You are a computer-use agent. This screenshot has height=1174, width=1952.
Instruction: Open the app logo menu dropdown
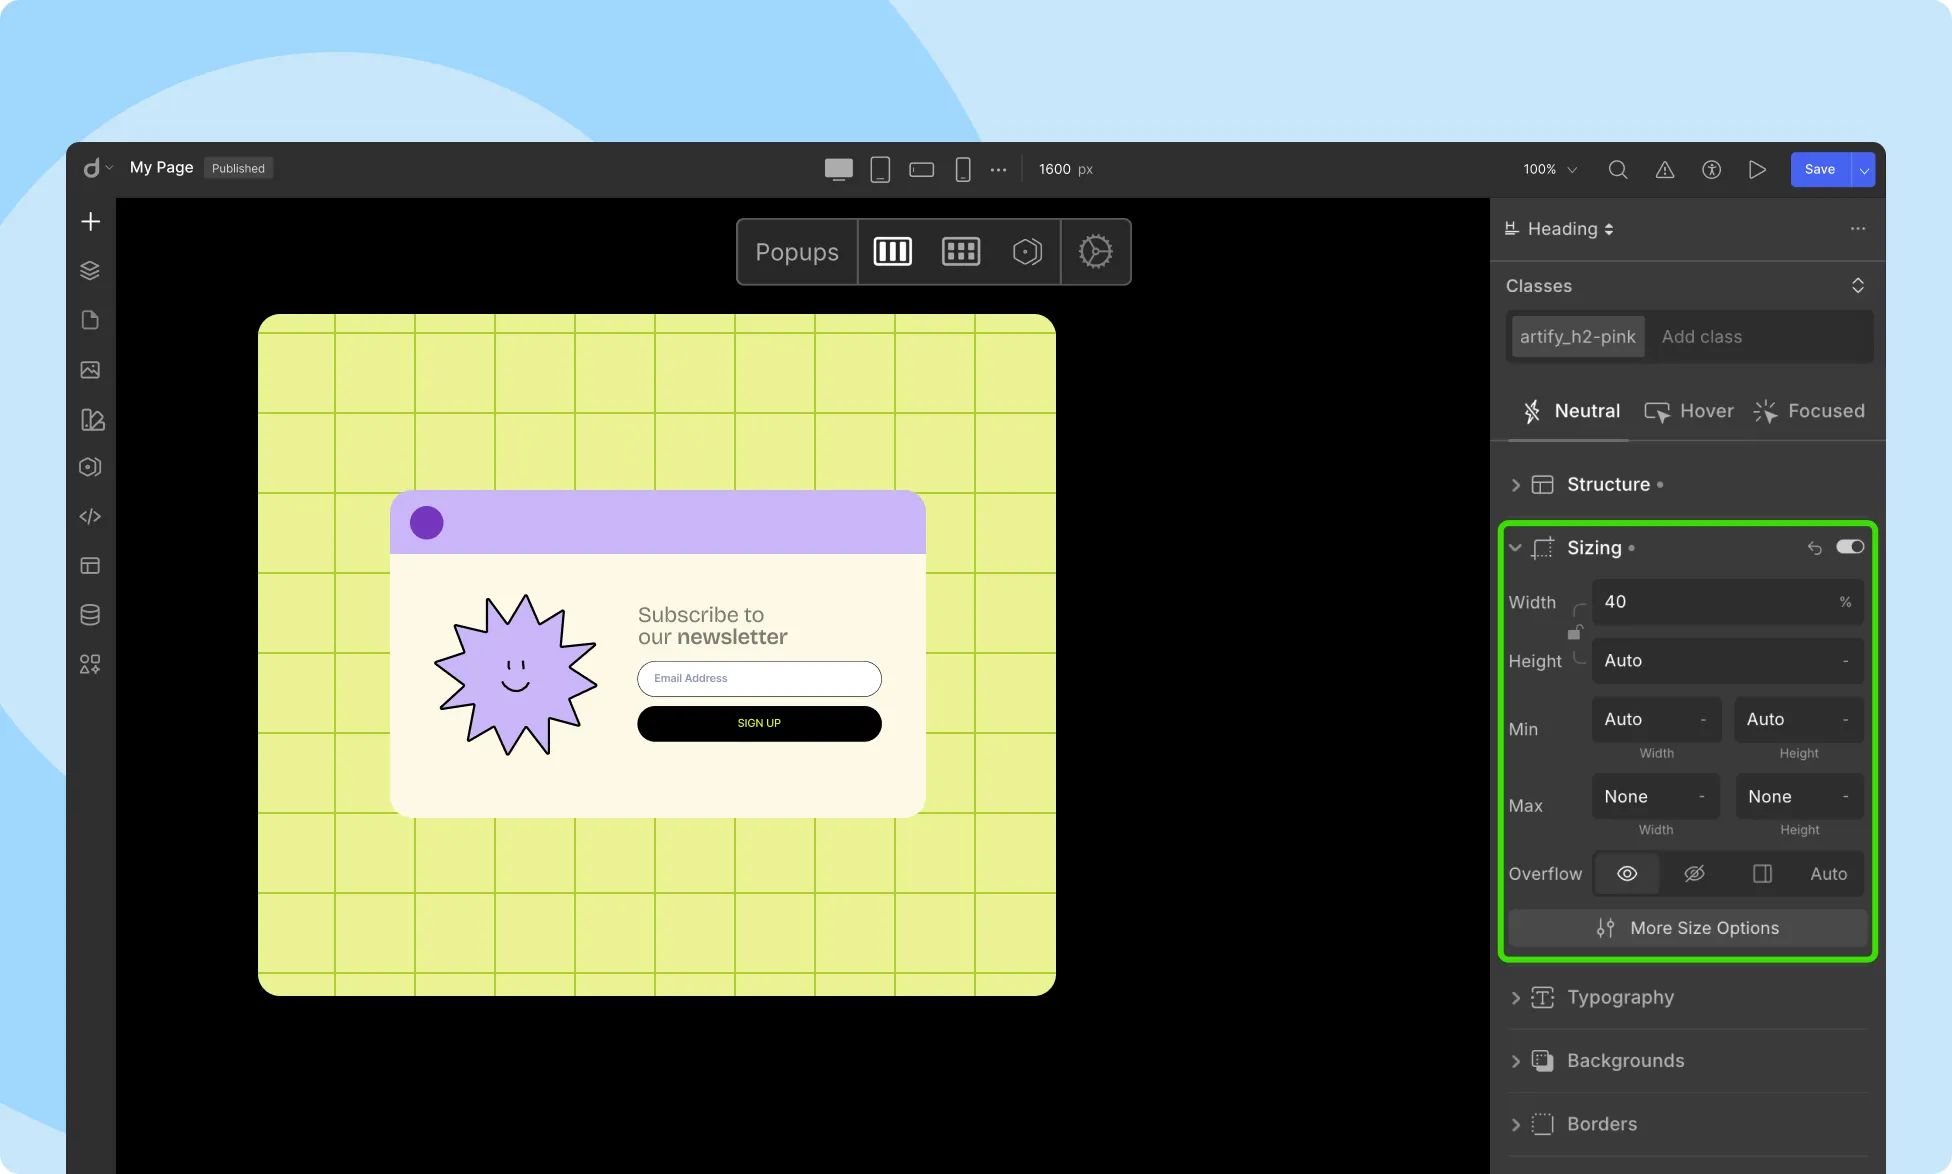click(x=98, y=168)
